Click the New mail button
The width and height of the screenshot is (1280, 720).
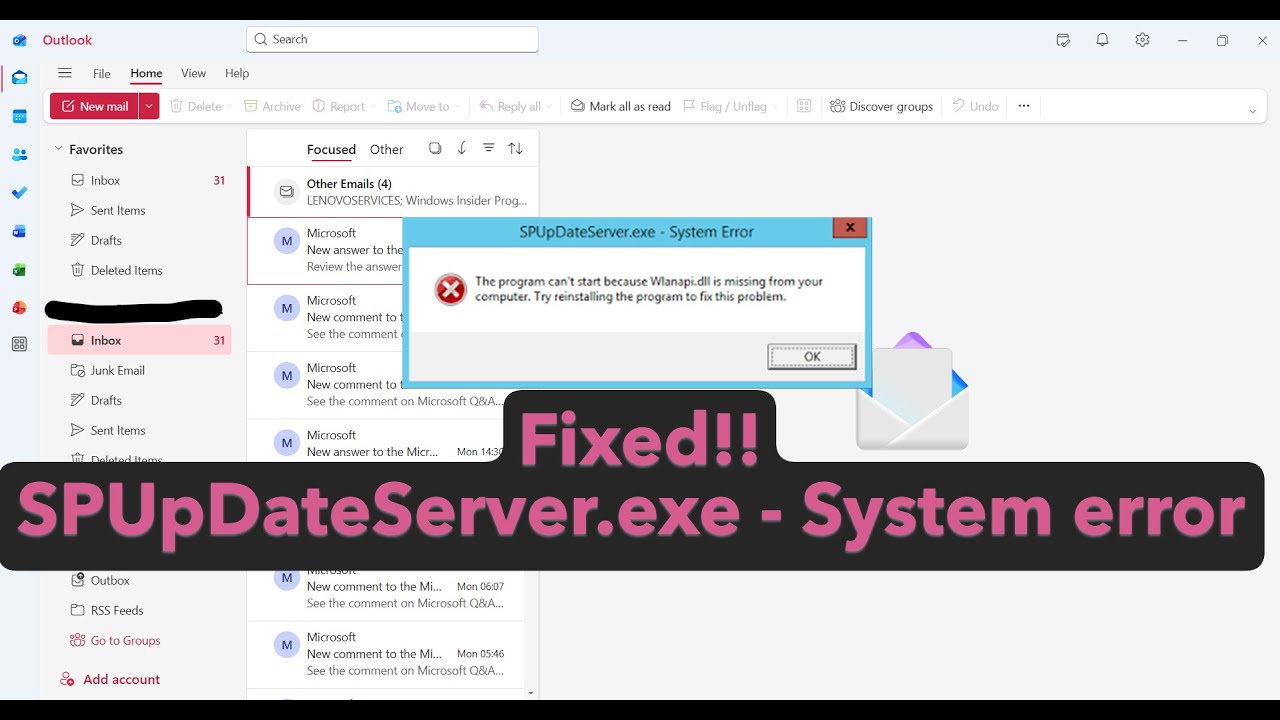95,106
